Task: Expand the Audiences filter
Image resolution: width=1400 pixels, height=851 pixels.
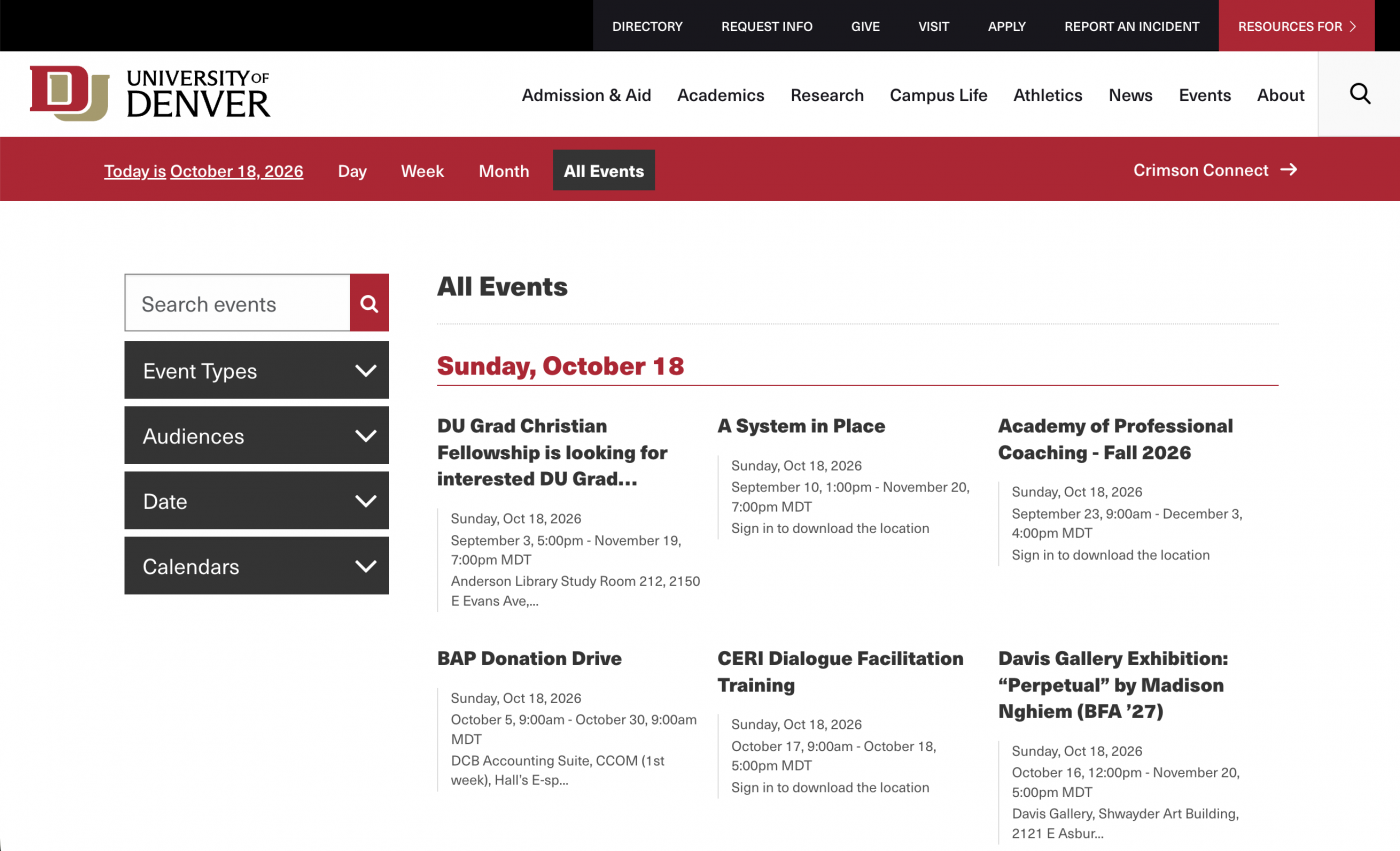Action: (256, 435)
